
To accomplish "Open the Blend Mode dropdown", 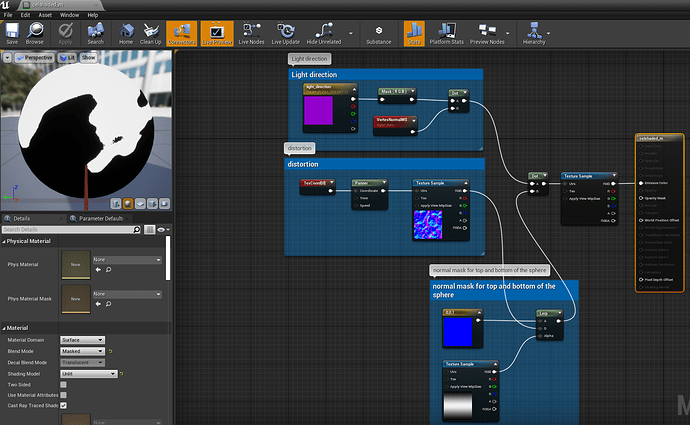I will 82,351.
